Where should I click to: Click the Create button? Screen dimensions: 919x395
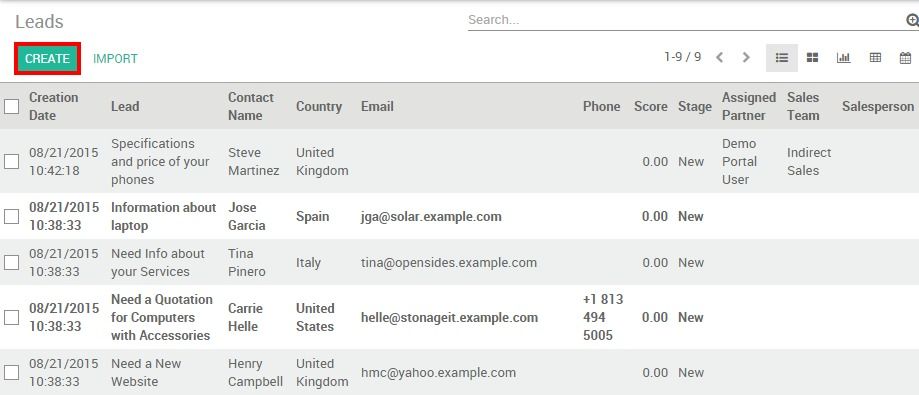(x=47, y=59)
